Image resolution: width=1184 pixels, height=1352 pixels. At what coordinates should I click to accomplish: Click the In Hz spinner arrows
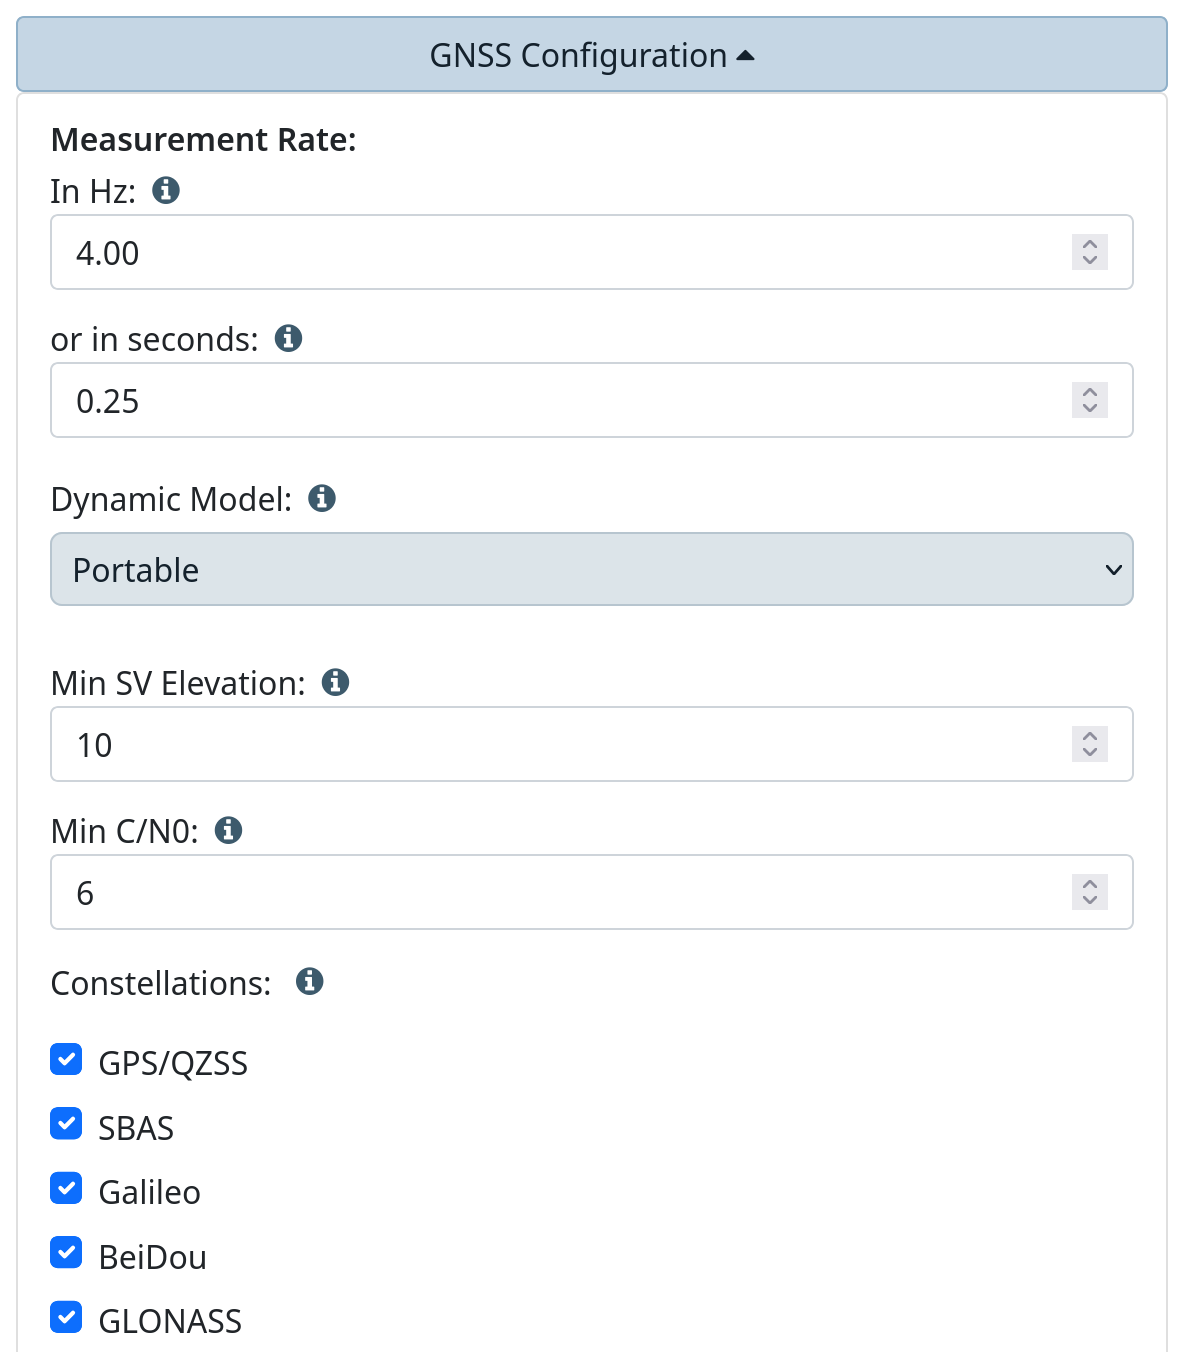tap(1090, 252)
